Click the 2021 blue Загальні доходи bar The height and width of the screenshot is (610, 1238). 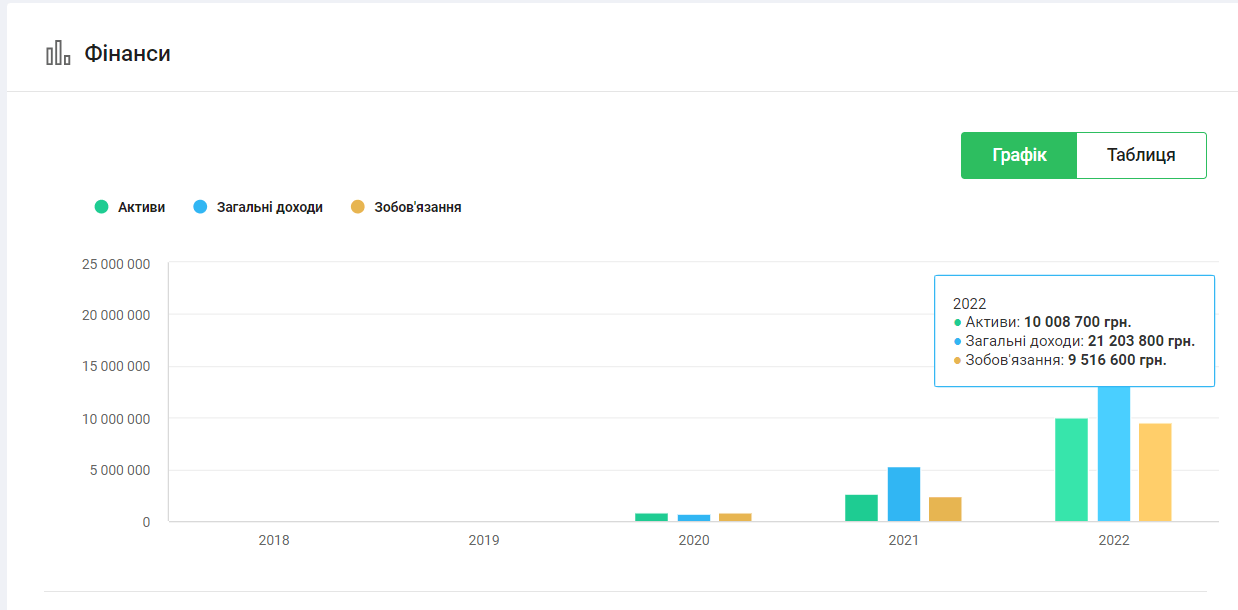[x=903, y=494]
